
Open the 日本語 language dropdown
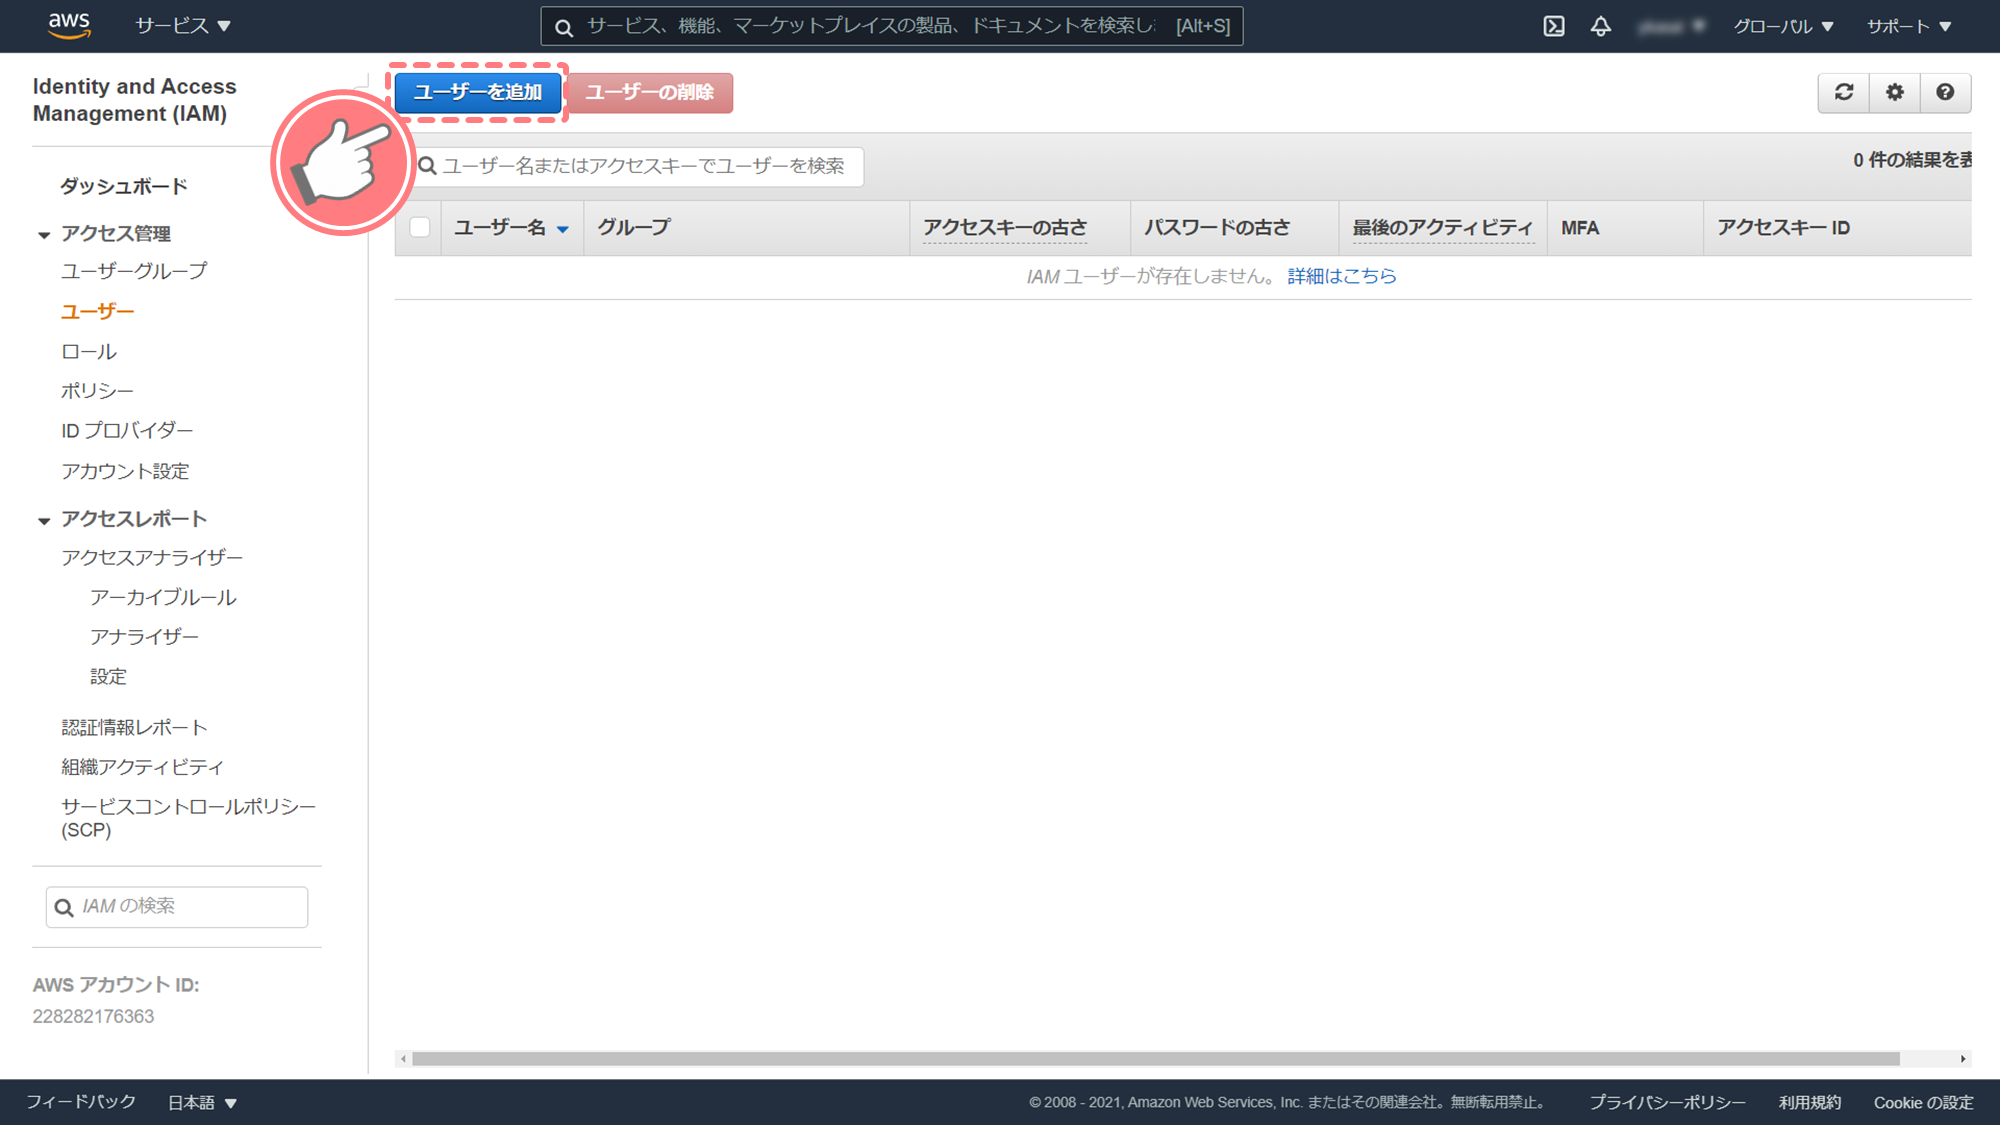(x=202, y=1102)
